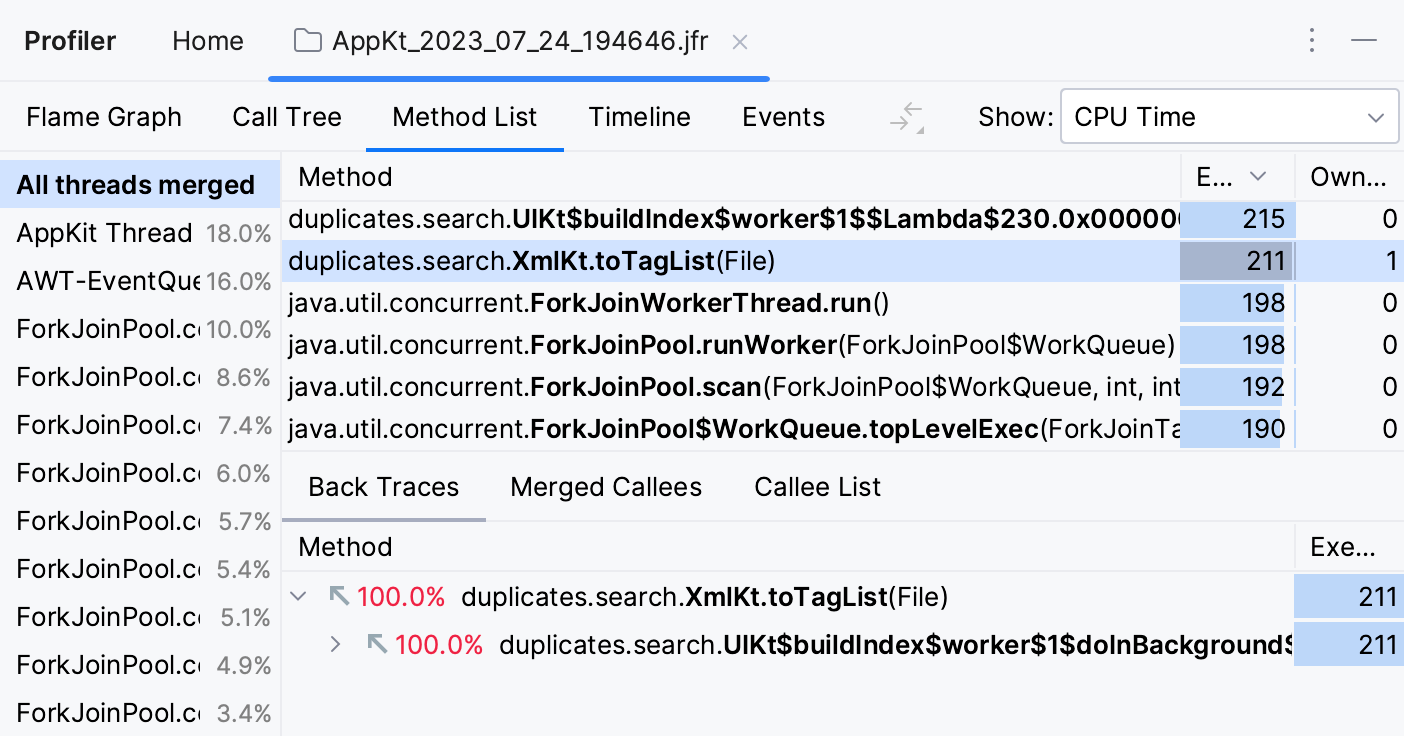The width and height of the screenshot is (1404, 736).
Task: Select All threads merged in the sidebar
Action: (133, 184)
